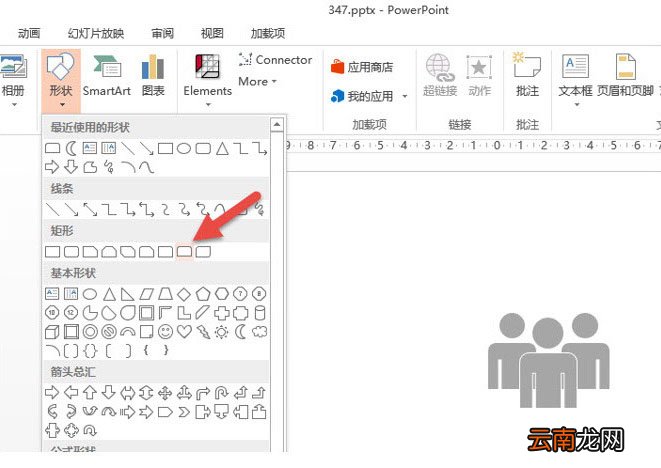Insert the cloud shape
This screenshot has height=468, width=661.
coord(259,332)
